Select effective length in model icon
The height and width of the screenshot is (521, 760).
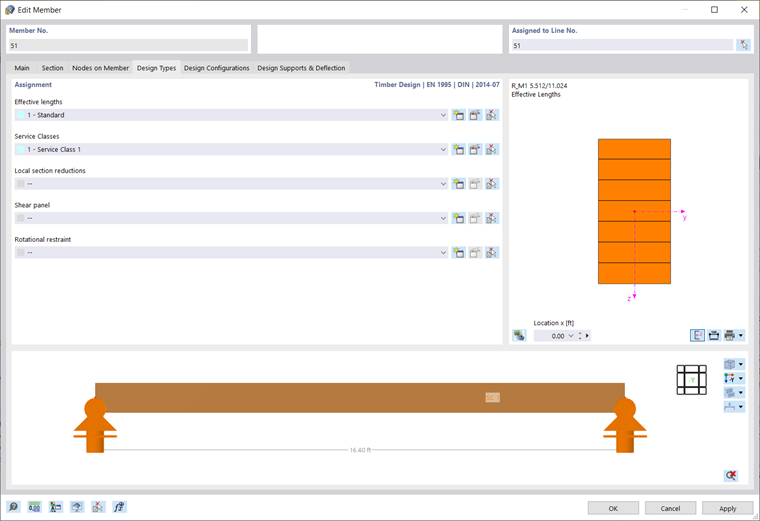point(492,115)
